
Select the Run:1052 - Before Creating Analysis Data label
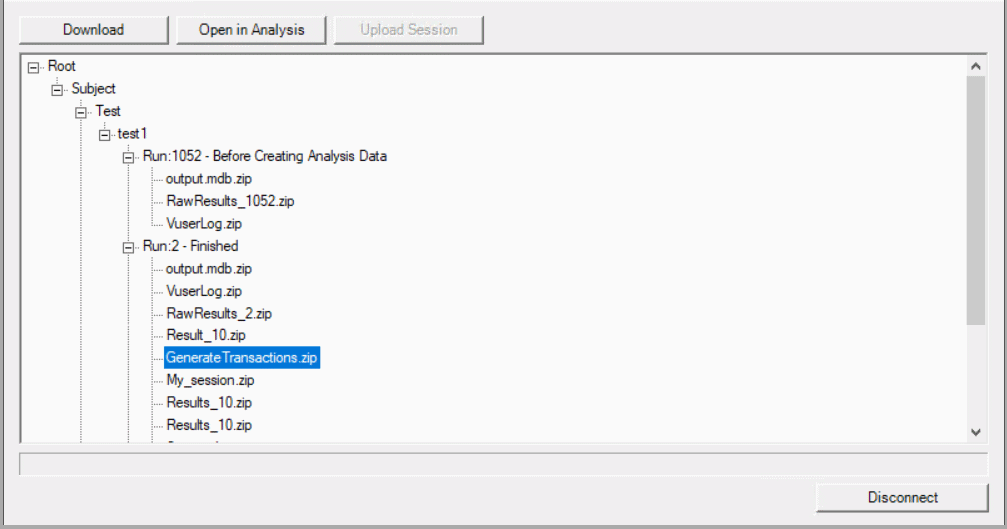(x=265, y=156)
